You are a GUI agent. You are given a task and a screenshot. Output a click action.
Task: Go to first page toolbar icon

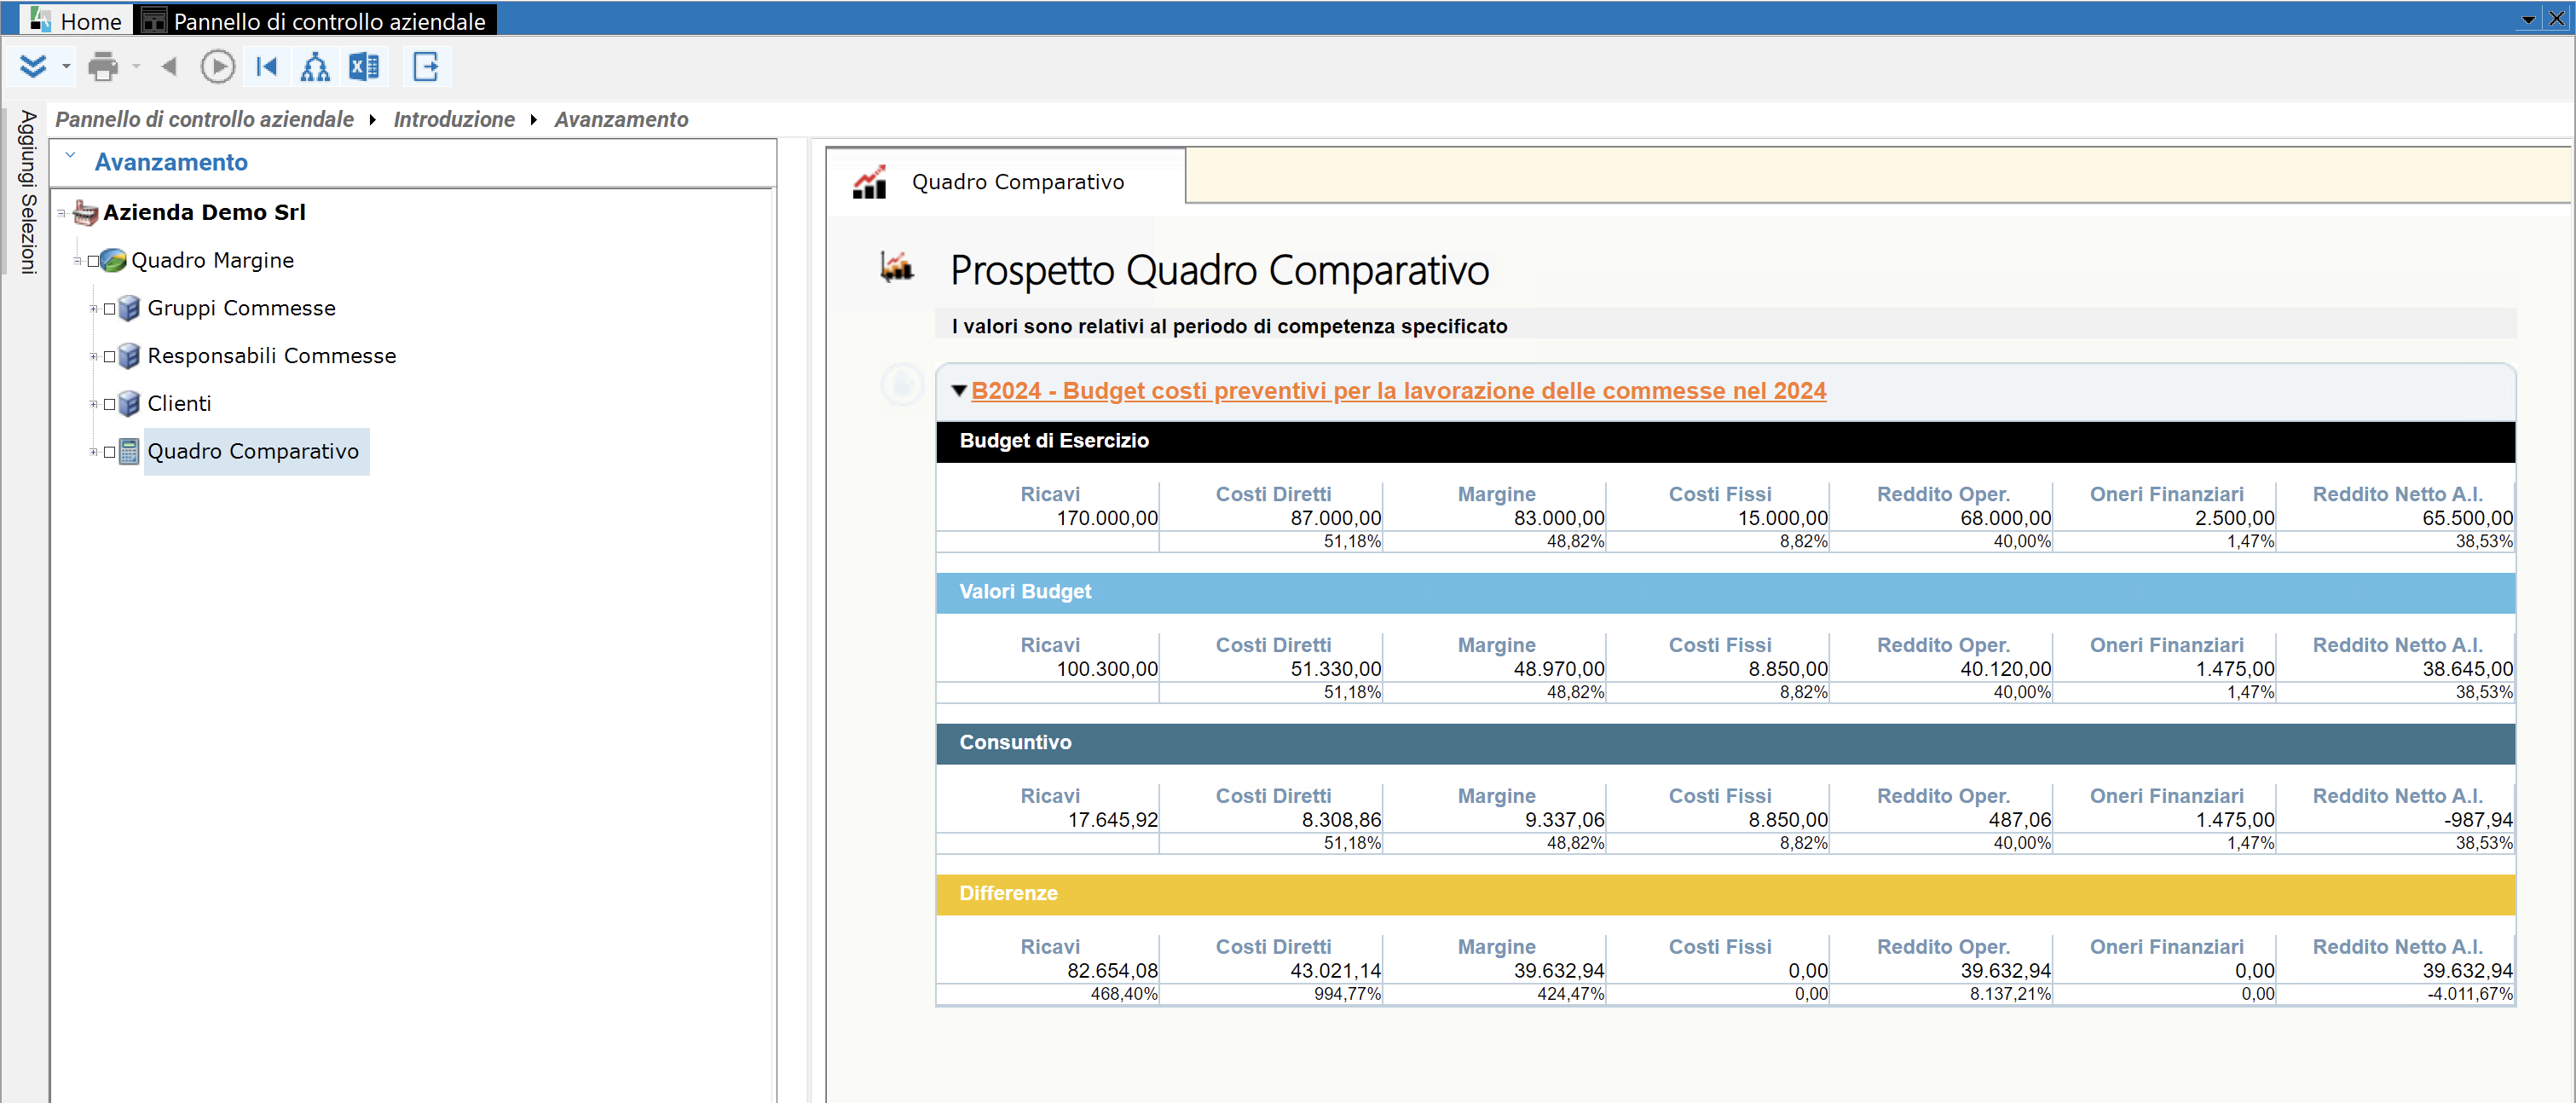coord(266,67)
